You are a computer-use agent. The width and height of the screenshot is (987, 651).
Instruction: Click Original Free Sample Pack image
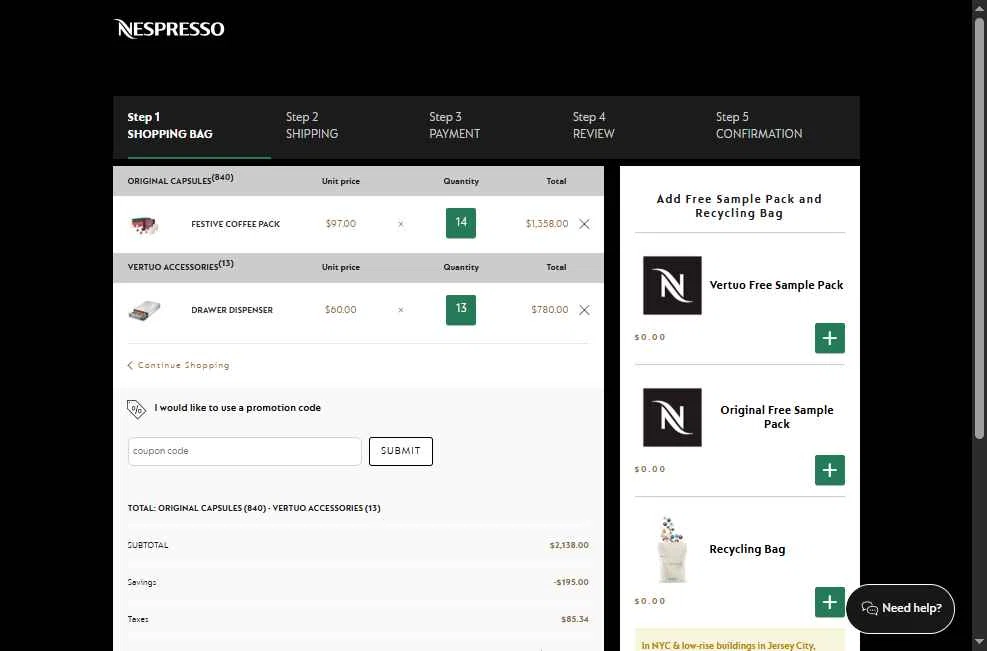672,417
